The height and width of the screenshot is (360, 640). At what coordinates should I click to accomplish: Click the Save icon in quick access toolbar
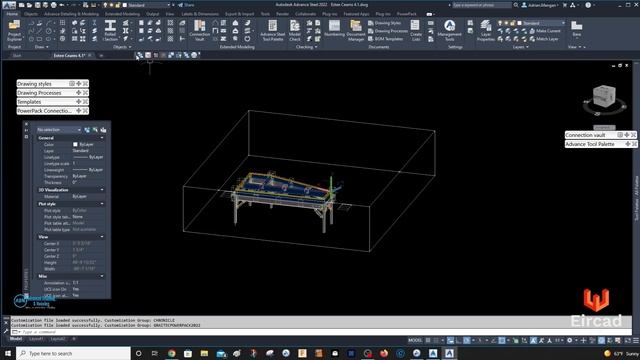[x=37, y=5]
